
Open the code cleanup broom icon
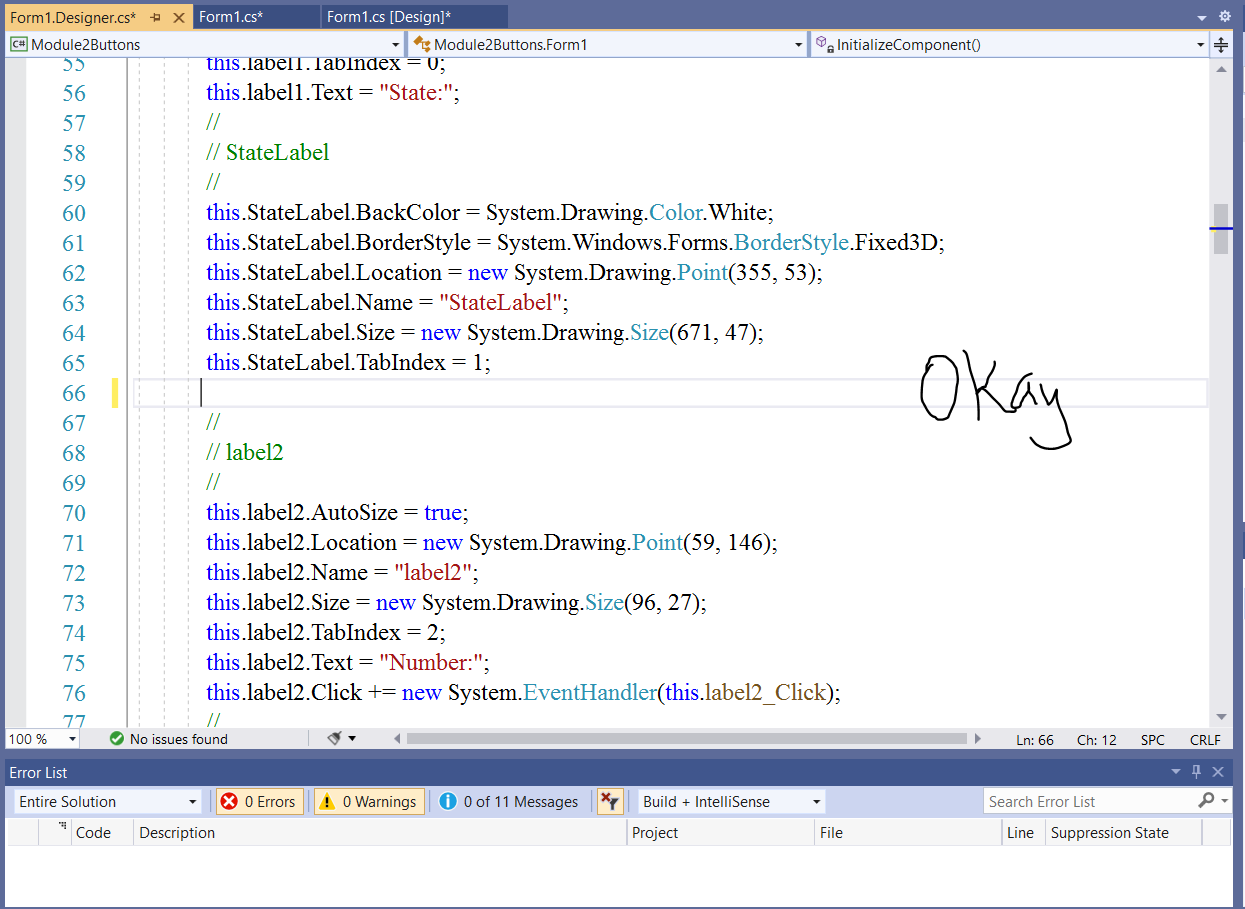(335, 739)
